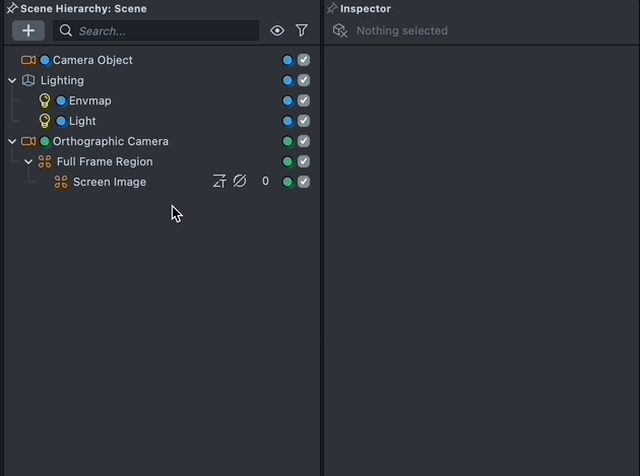Click the Envmap light bulb icon

[x=44, y=101]
